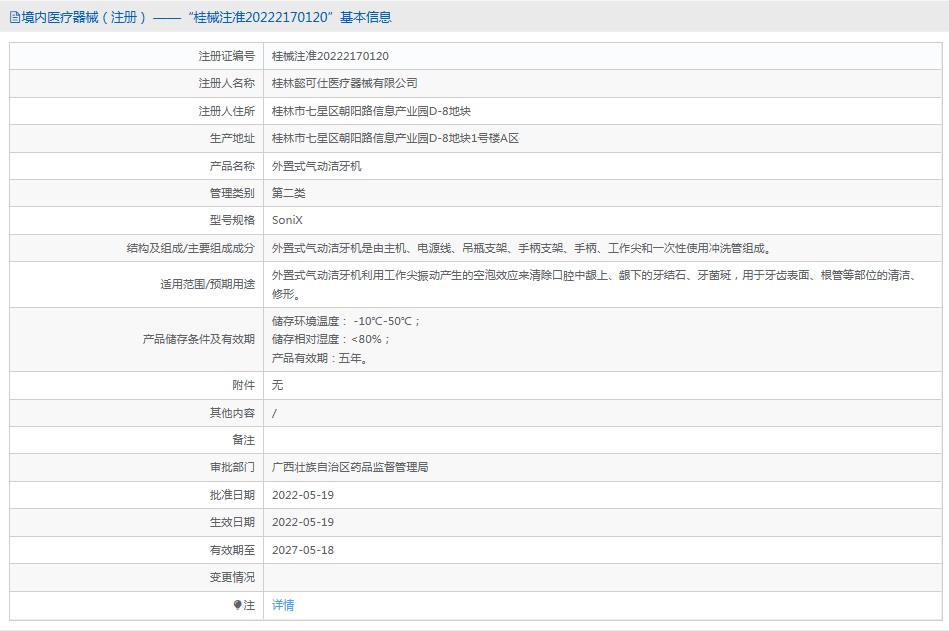Click the bulb icon next to 注
The image size is (949, 631).
coord(237,605)
